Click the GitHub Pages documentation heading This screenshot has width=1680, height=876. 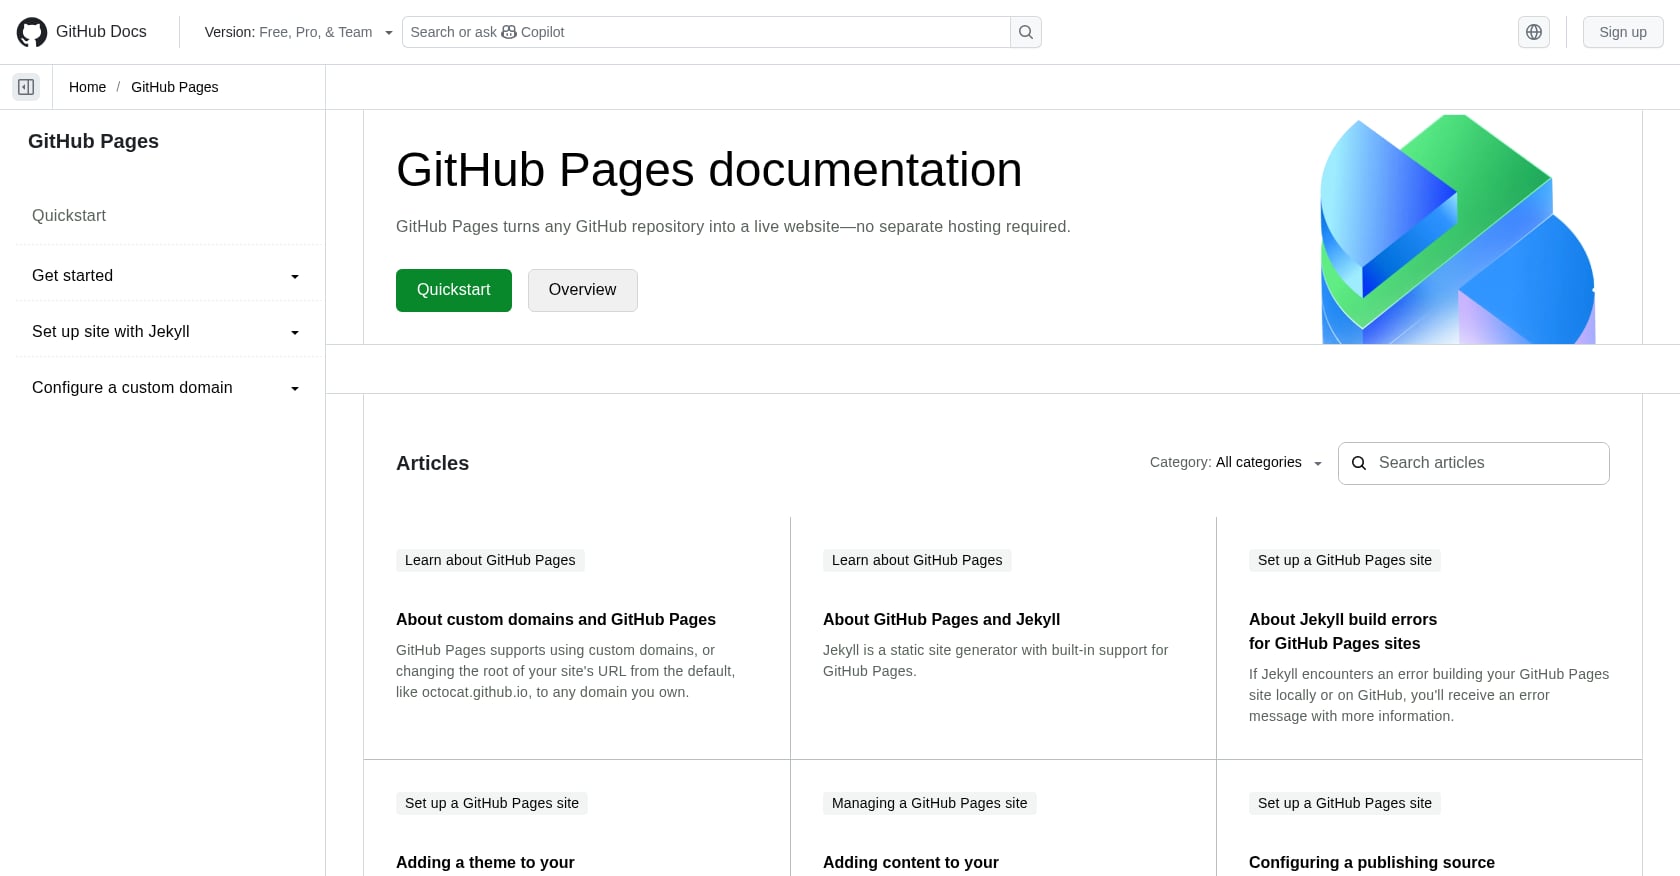click(709, 169)
